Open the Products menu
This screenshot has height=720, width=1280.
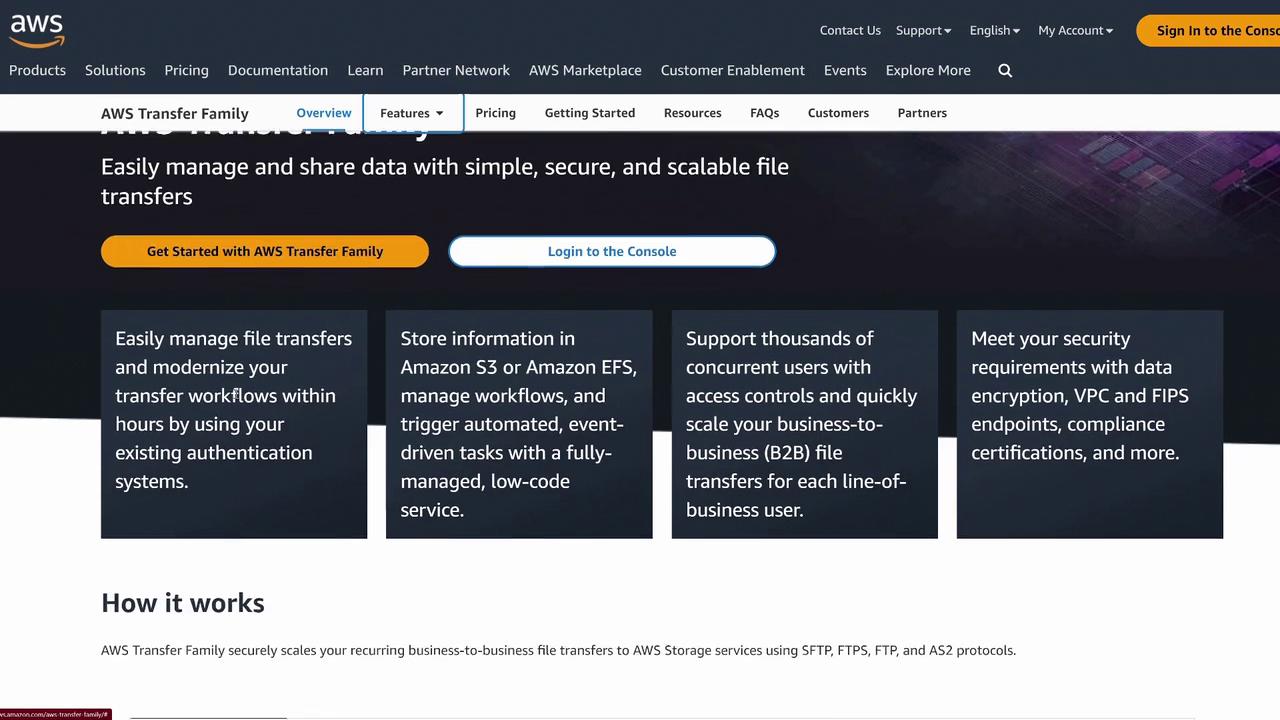[37, 70]
